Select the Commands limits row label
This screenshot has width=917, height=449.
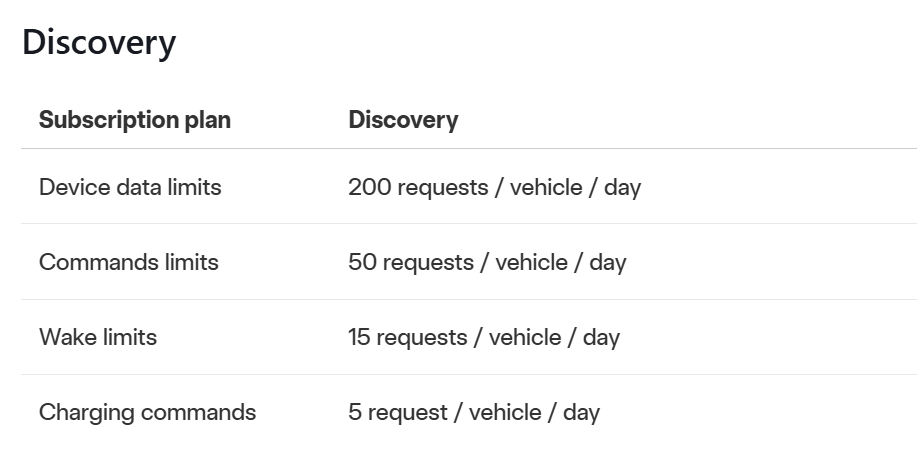pos(129,262)
